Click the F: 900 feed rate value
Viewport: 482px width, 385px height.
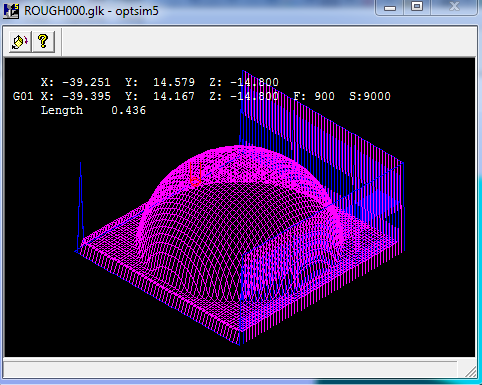click(314, 96)
